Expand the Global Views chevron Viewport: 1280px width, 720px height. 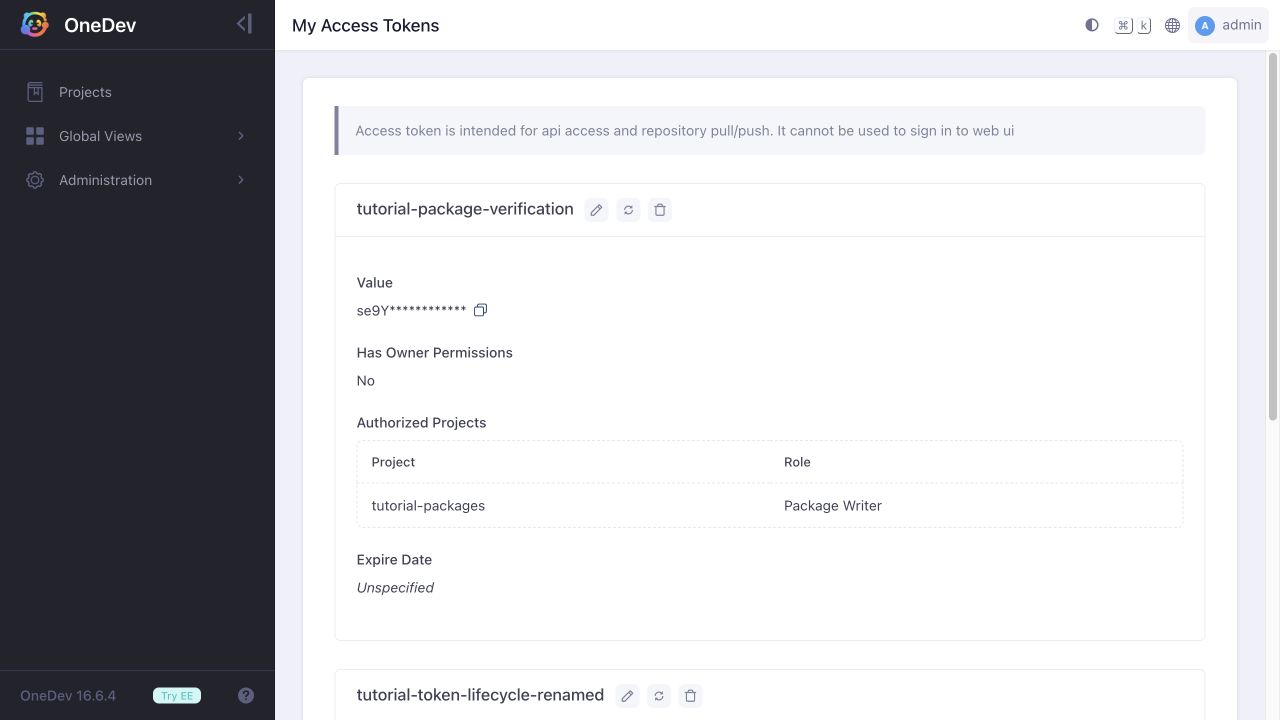click(x=241, y=136)
